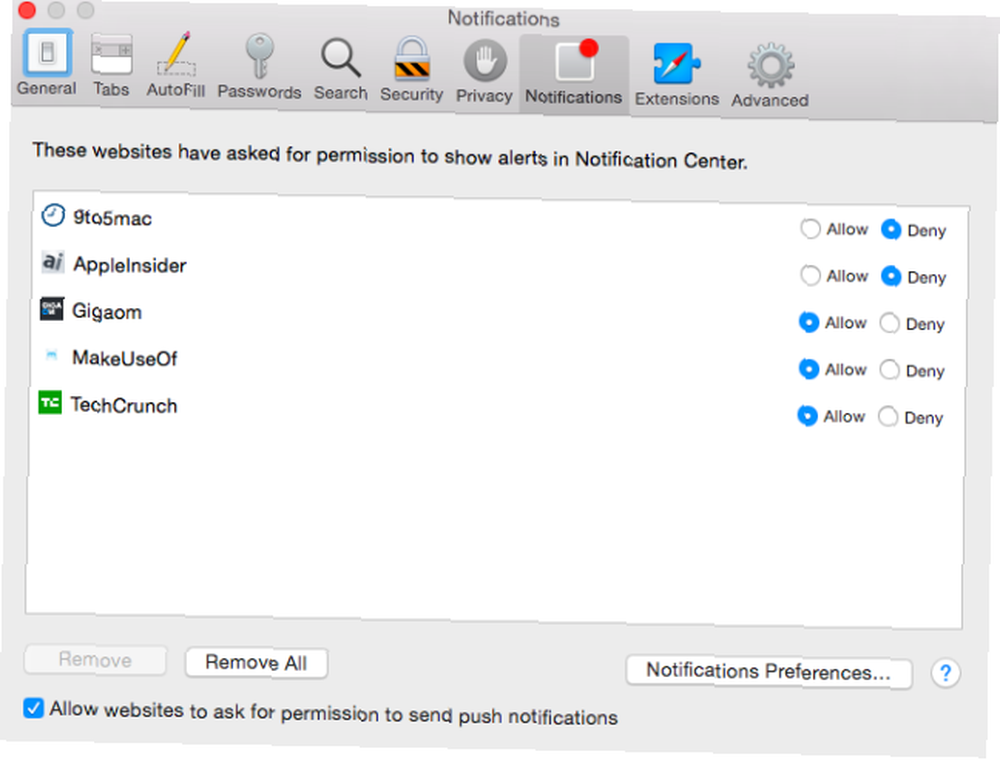Select the MakeUseOf row name
This screenshot has height=760, width=1000.
coord(124,358)
